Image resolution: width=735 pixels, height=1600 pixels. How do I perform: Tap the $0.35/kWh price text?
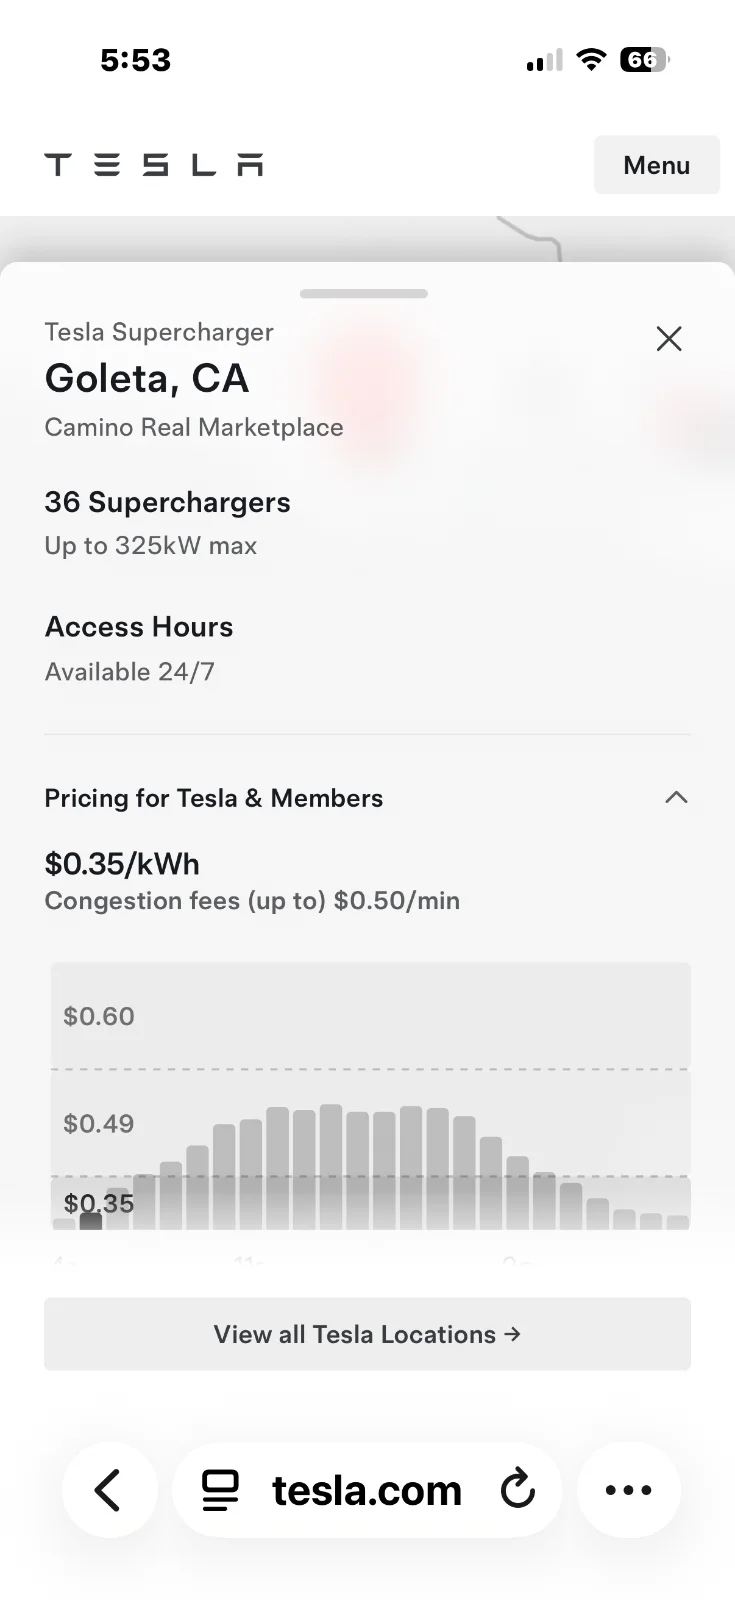(122, 864)
